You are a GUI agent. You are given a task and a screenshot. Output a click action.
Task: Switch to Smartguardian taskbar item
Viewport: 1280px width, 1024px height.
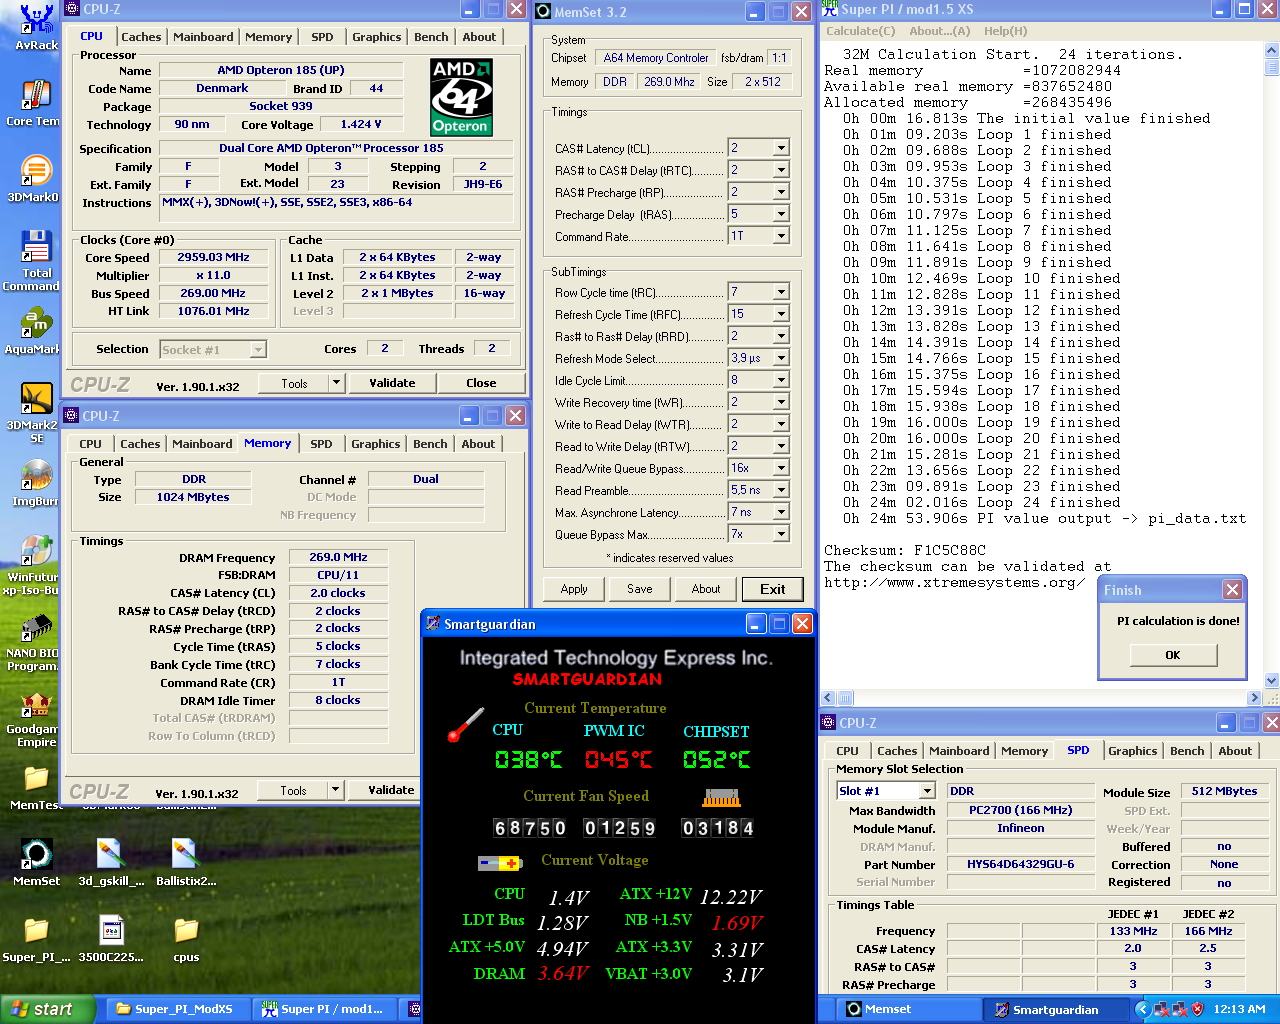[x=1056, y=1009]
